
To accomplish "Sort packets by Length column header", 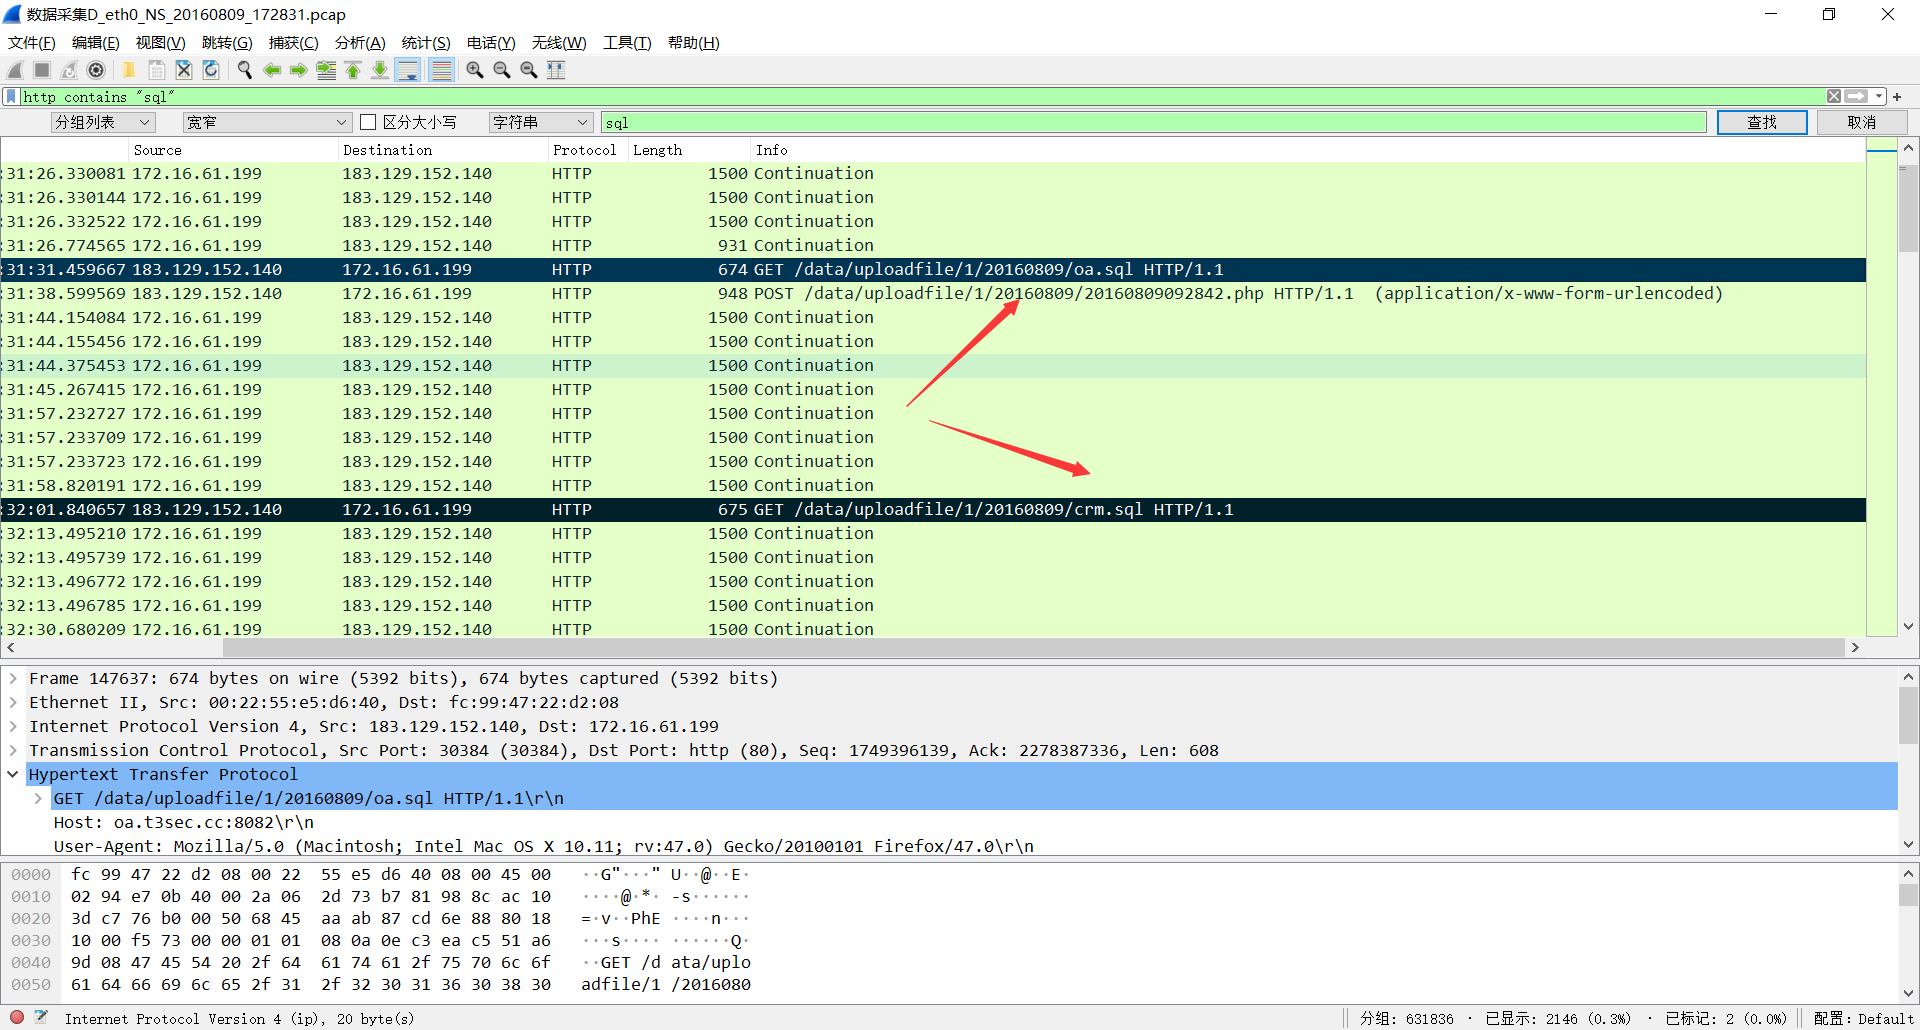I will click(x=689, y=150).
